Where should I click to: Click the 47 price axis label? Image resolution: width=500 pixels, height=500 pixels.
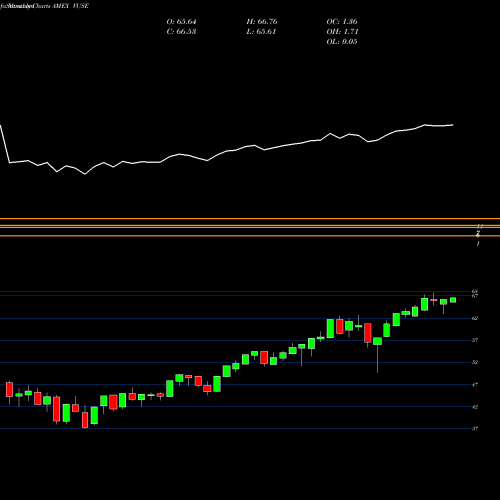click(475, 385)
